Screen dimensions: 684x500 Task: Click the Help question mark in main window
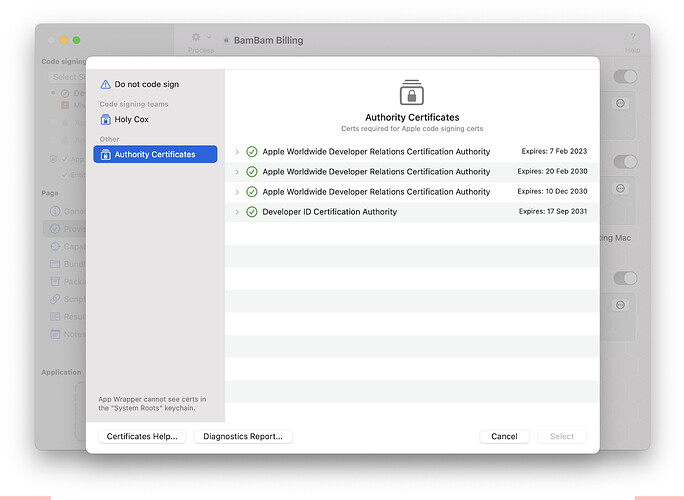coord(633,37)
